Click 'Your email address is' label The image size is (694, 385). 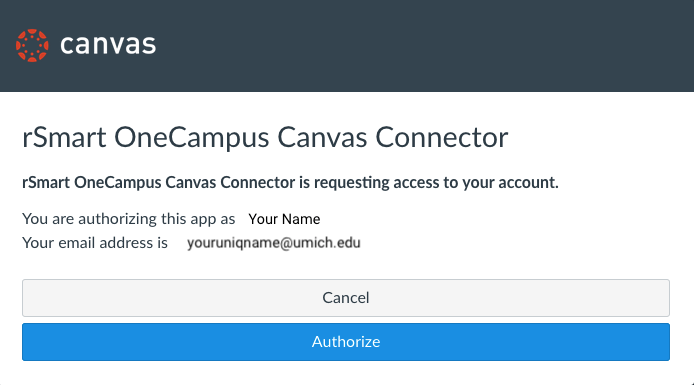[95, 243]
